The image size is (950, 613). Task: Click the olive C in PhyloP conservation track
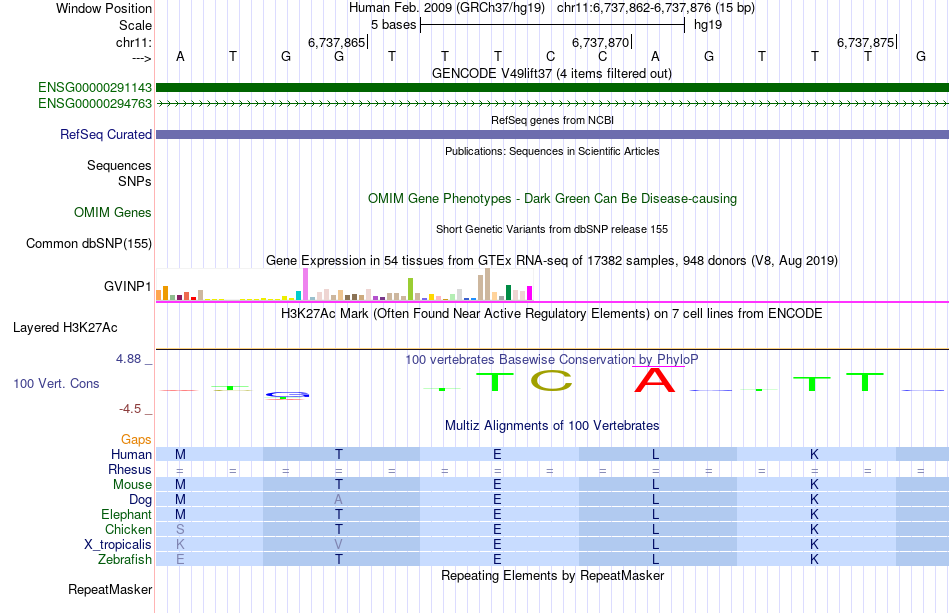click(551, 380)
